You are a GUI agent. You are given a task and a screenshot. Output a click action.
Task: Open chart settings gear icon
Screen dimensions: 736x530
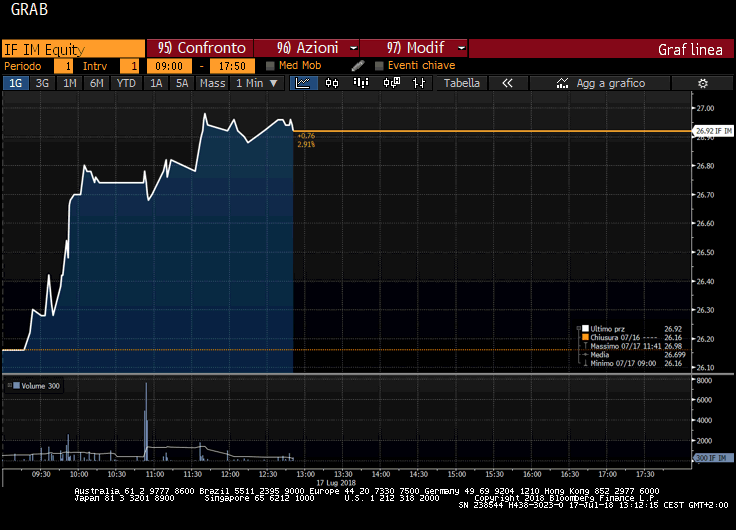pos(702,84)
